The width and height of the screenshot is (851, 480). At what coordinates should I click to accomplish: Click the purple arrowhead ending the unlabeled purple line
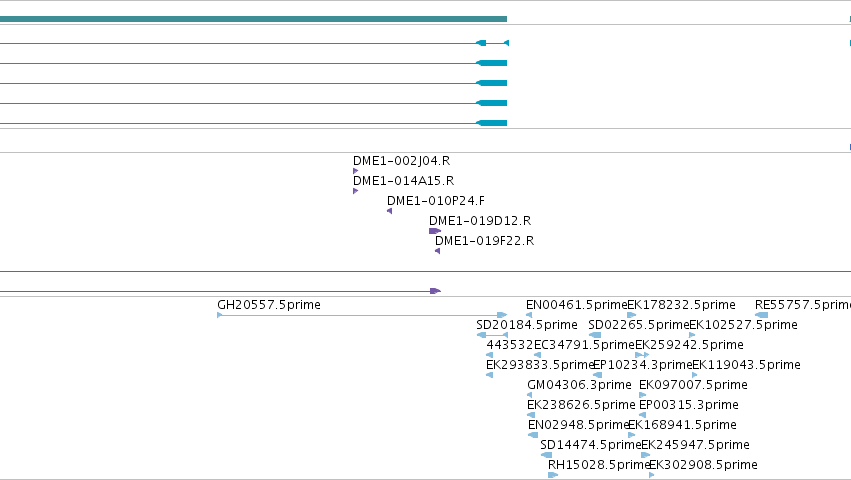(x=435, y=291)
